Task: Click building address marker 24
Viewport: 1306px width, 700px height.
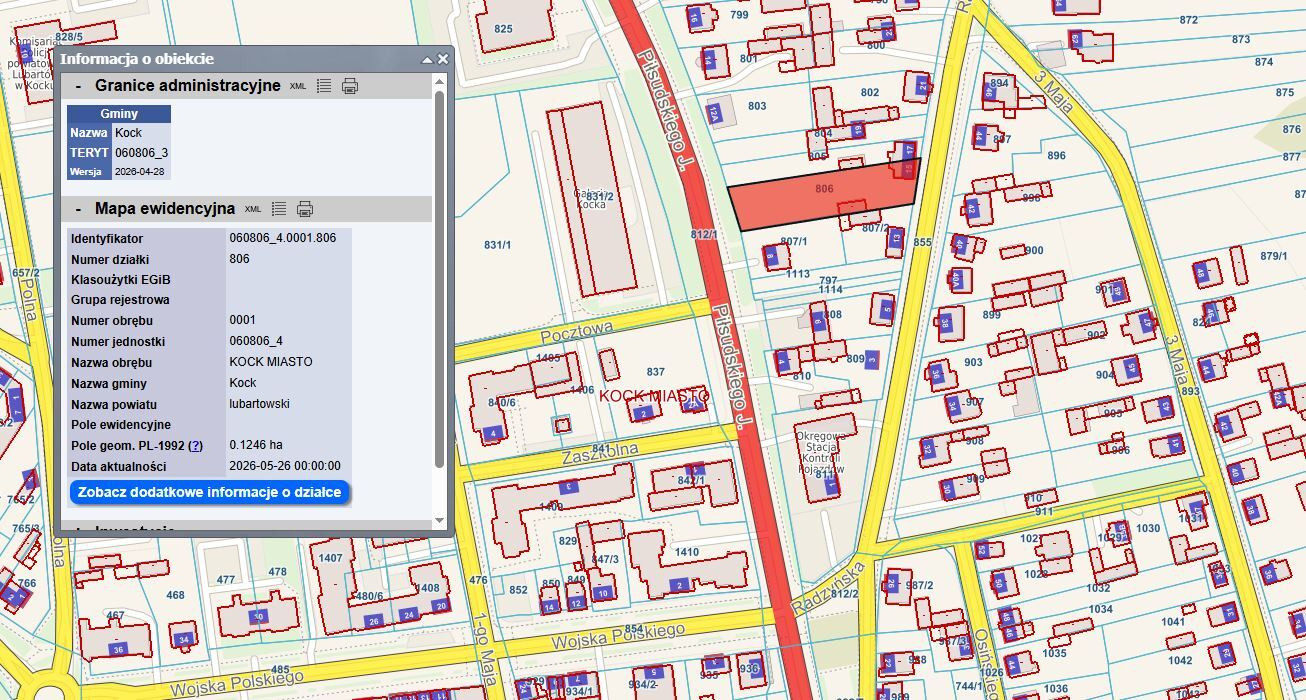Action: click(408, 614)
